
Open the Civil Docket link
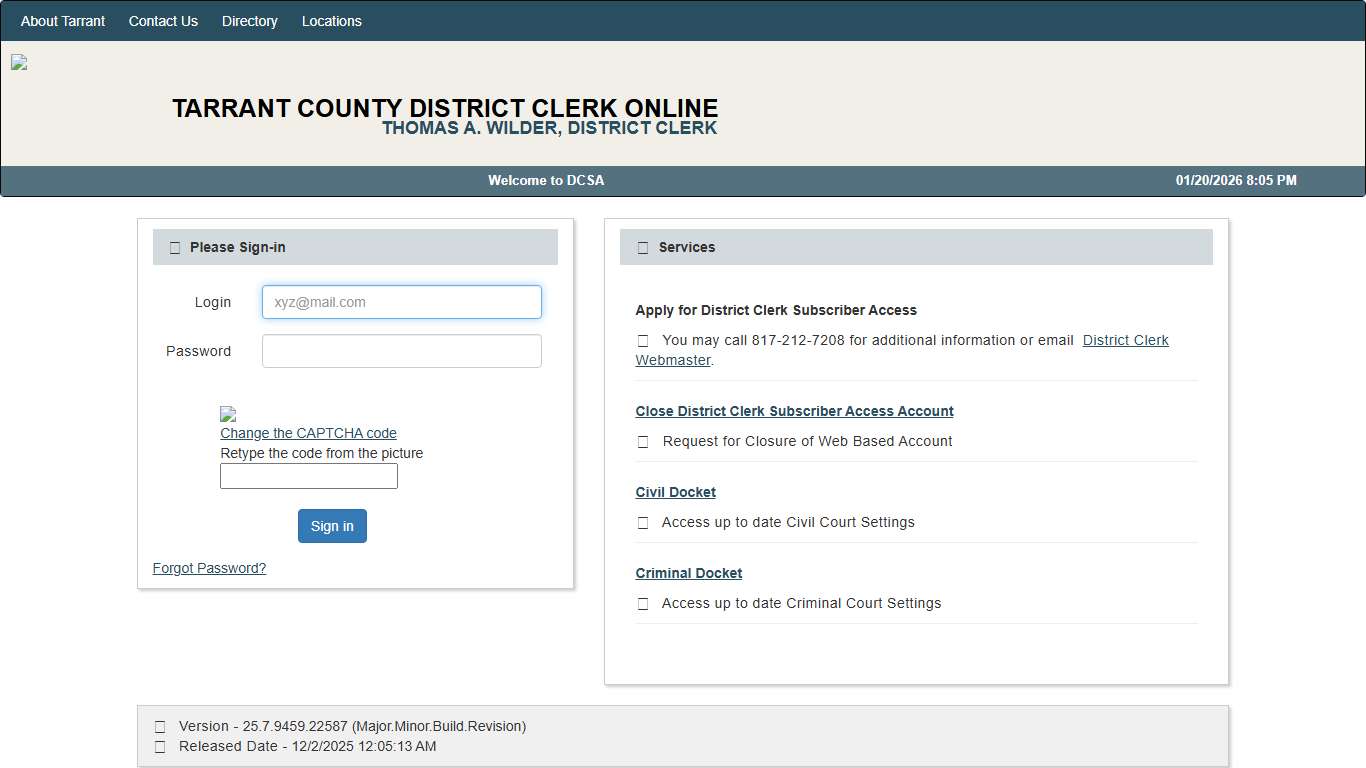[x=676, y=492]
